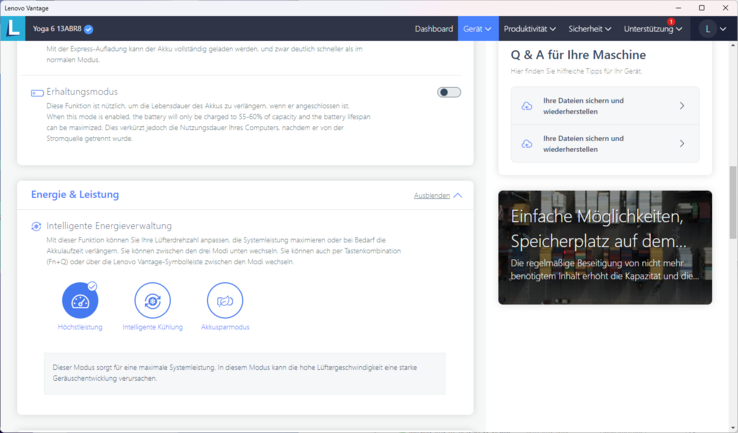The width and height of the screenshot is (738, 433).
Task: Select the Akkusparmodus mode icon
Action: (225, 300)
